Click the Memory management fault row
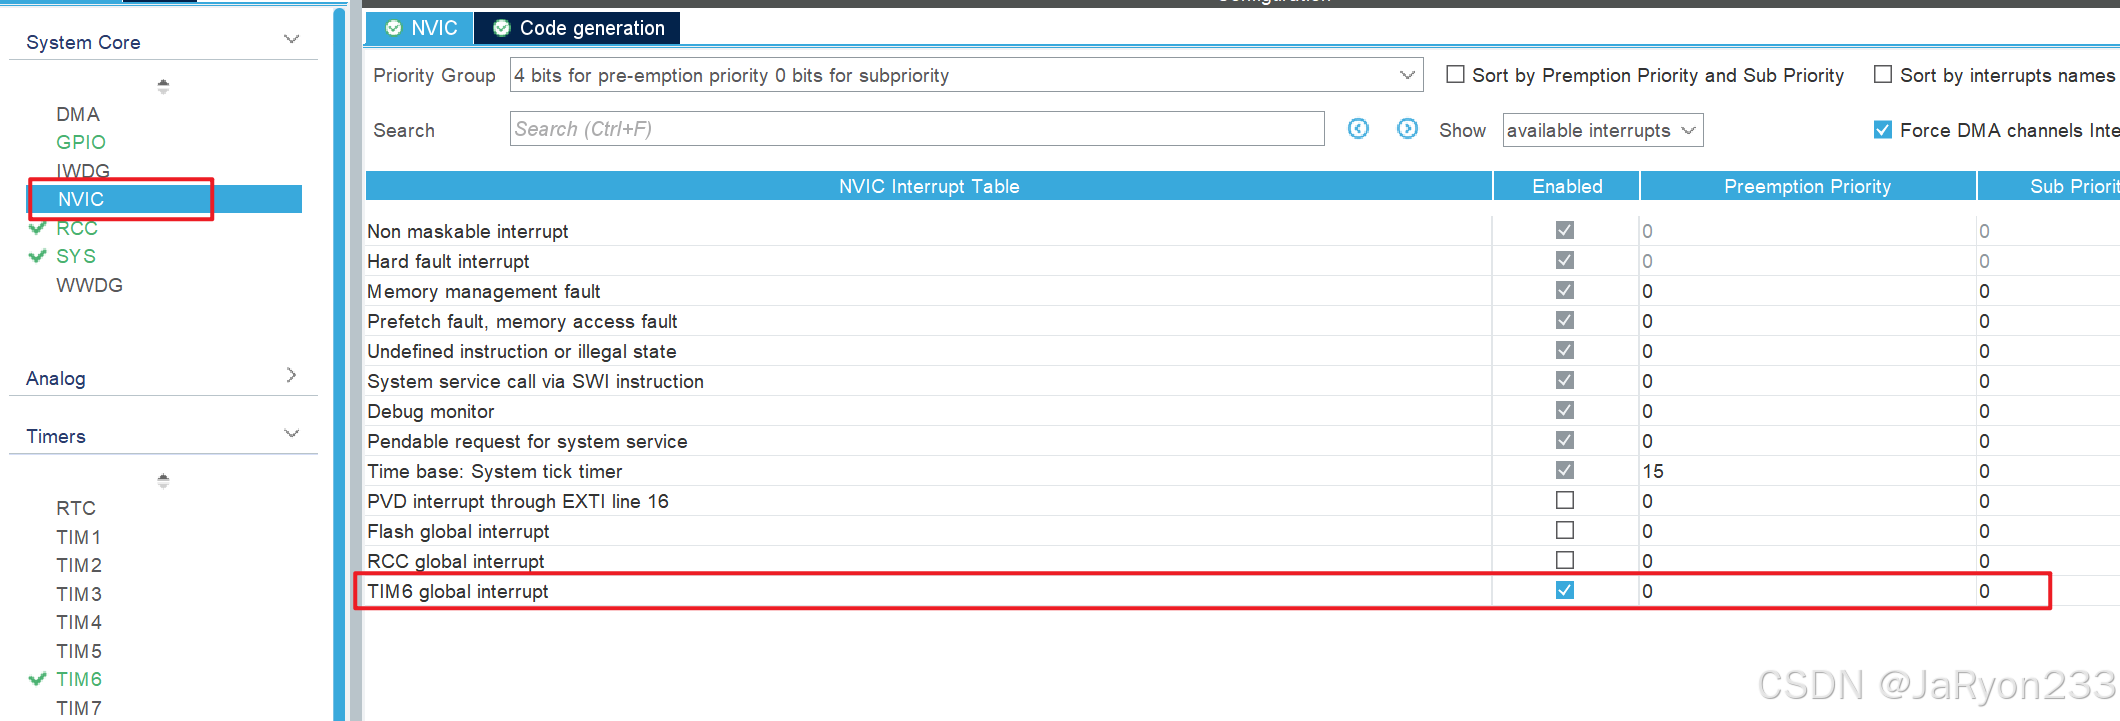Viewport: 2120px width, 721px height. point(1242,291)
